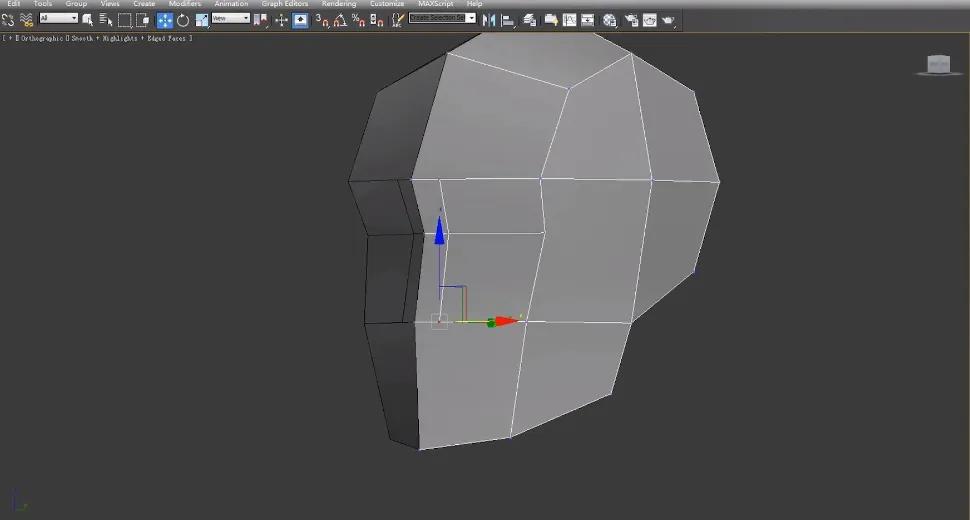Click the Create Selection Set input field
This screenshot has height=520, width=970.
(x=437, y=19)
